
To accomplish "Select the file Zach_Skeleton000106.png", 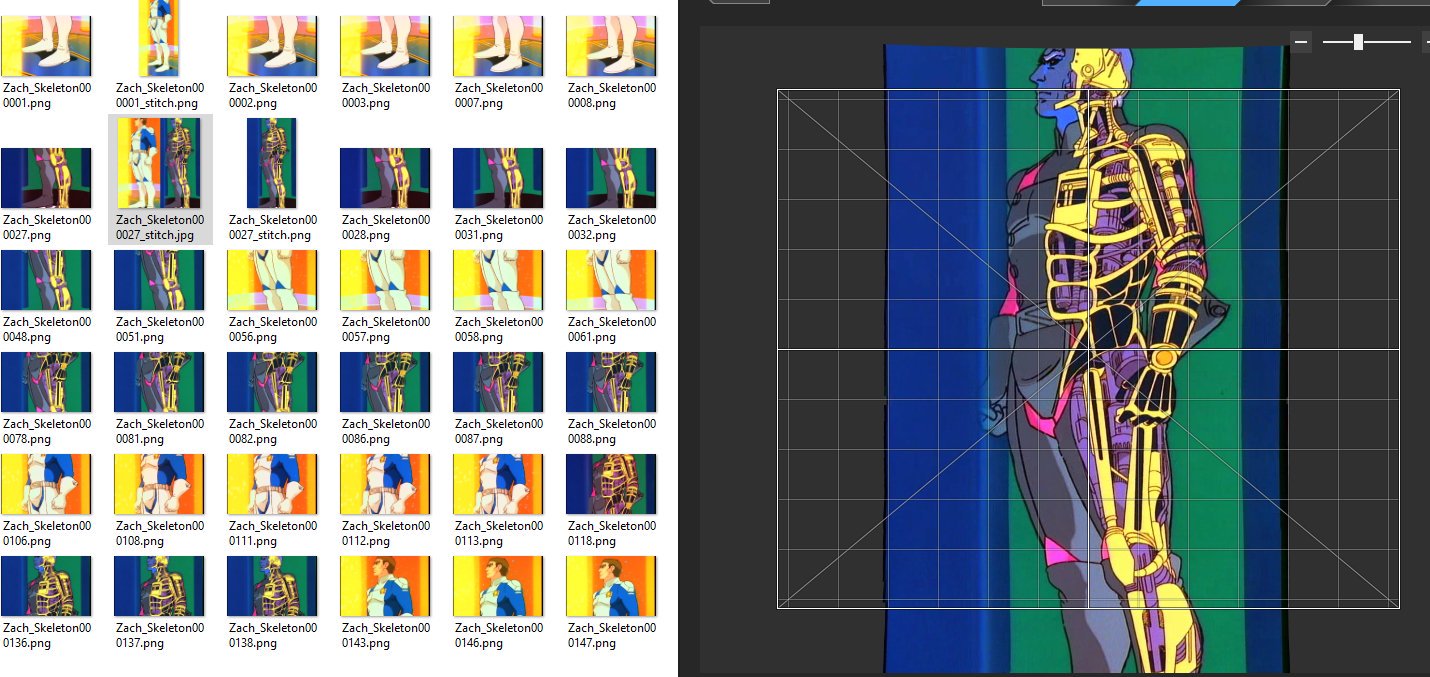I will 47,501.
